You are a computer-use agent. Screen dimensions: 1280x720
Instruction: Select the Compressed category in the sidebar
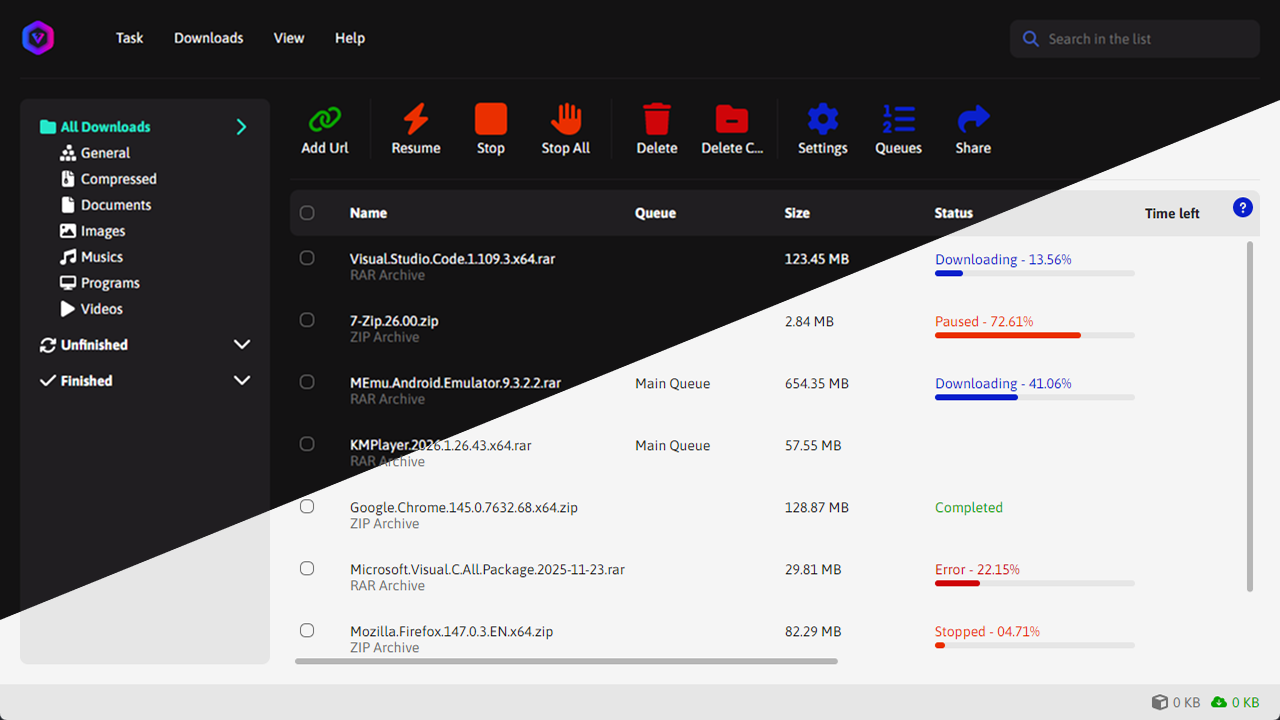(x=118, y=179)
